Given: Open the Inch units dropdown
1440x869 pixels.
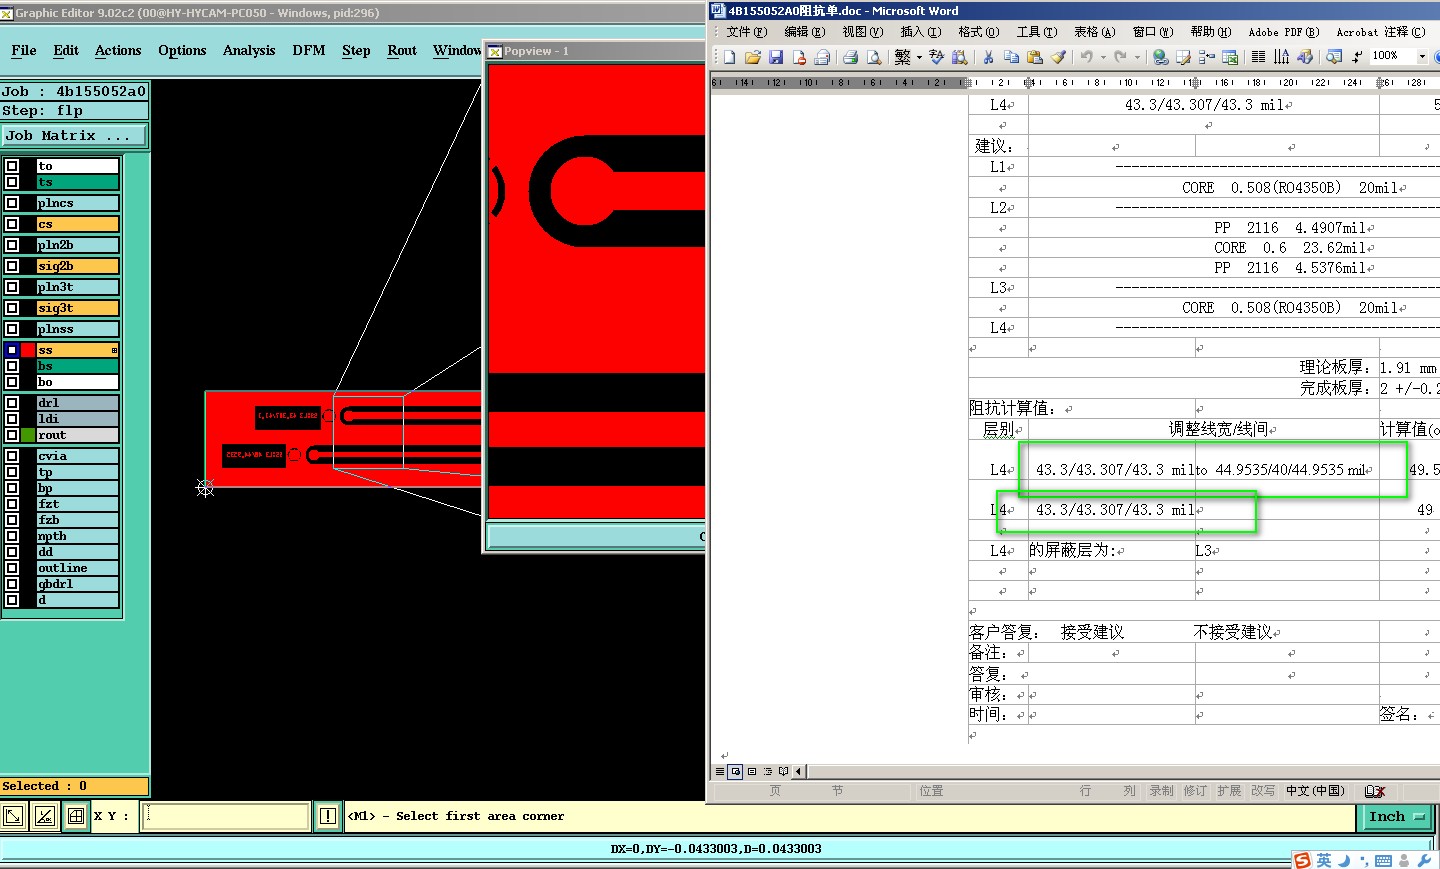Looking at the screenshot, I should pyautogui.click(x=1395, y=817).
